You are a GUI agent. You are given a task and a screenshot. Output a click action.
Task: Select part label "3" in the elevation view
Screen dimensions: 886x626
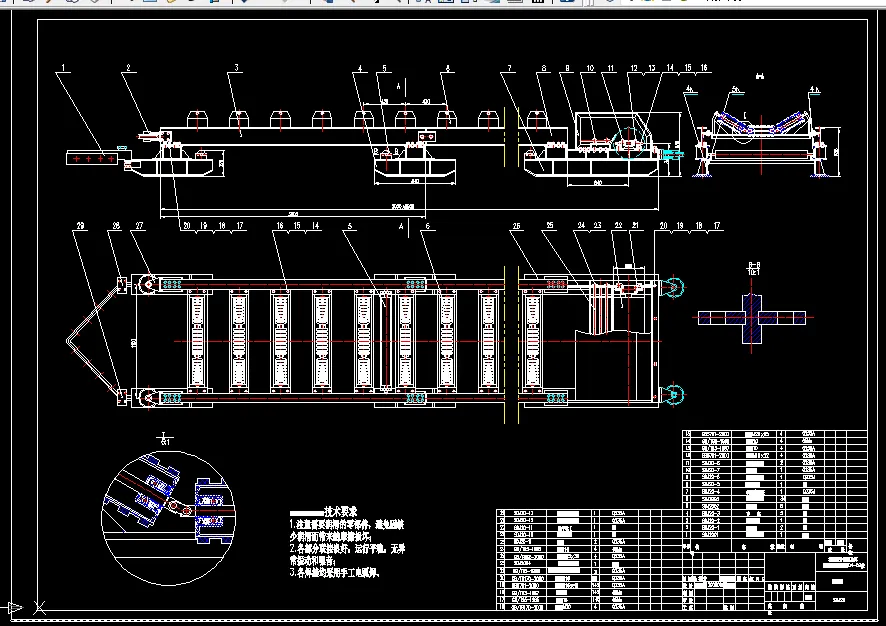coord(236,68)
